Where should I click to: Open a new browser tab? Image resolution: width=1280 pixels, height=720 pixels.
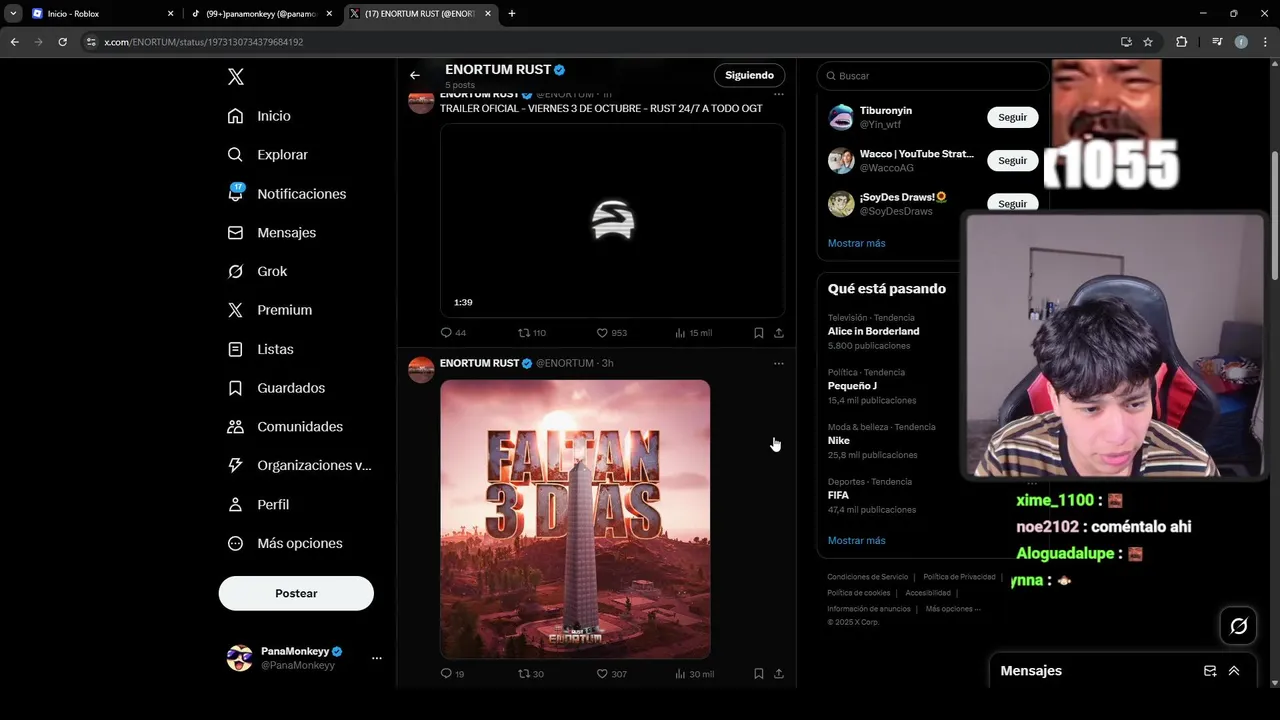click(512, 14)
